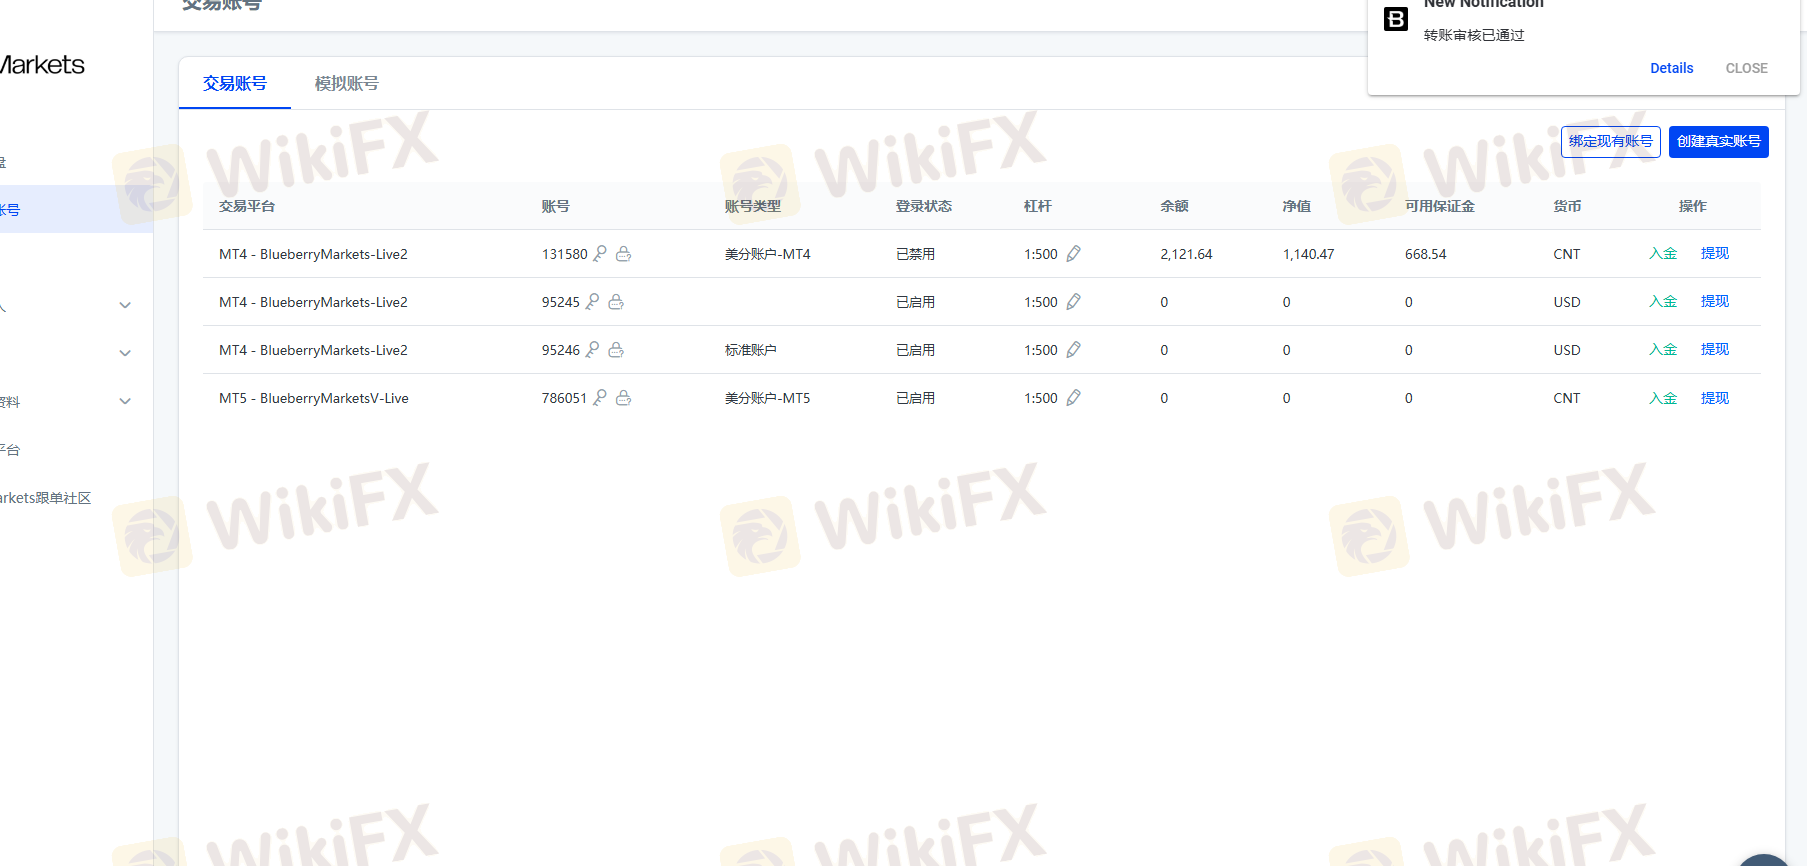Click 已禁用 status for account 131580

pos(916,254)
